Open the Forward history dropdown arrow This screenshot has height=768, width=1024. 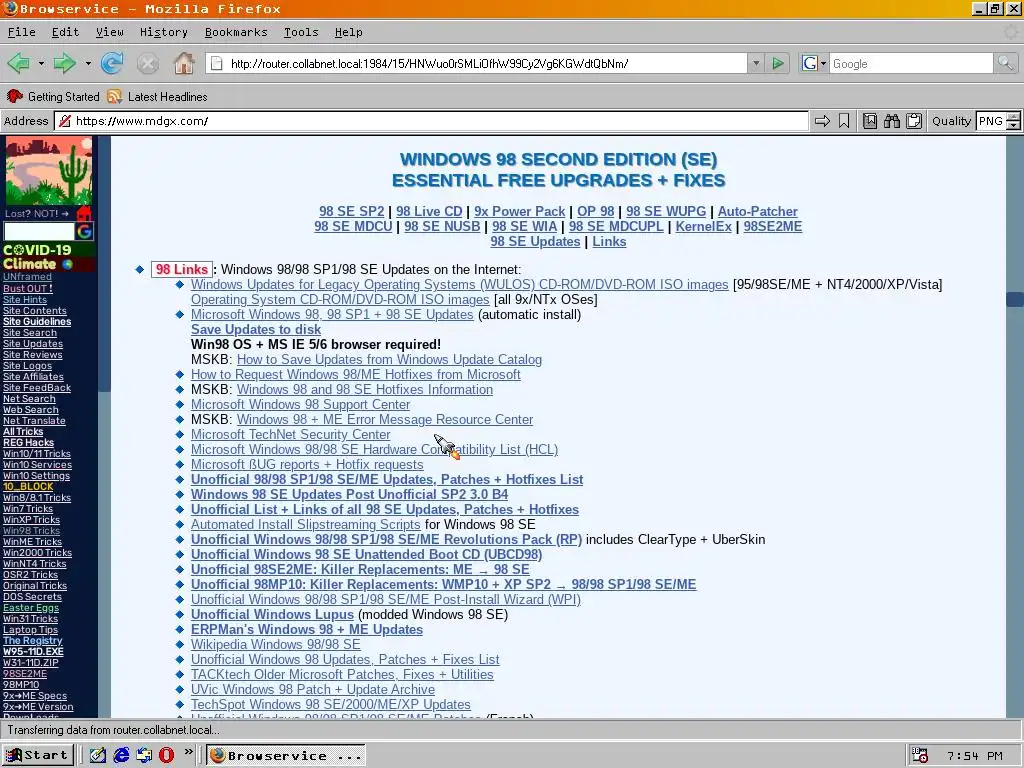pyautogui.click(x=88, y=63)
